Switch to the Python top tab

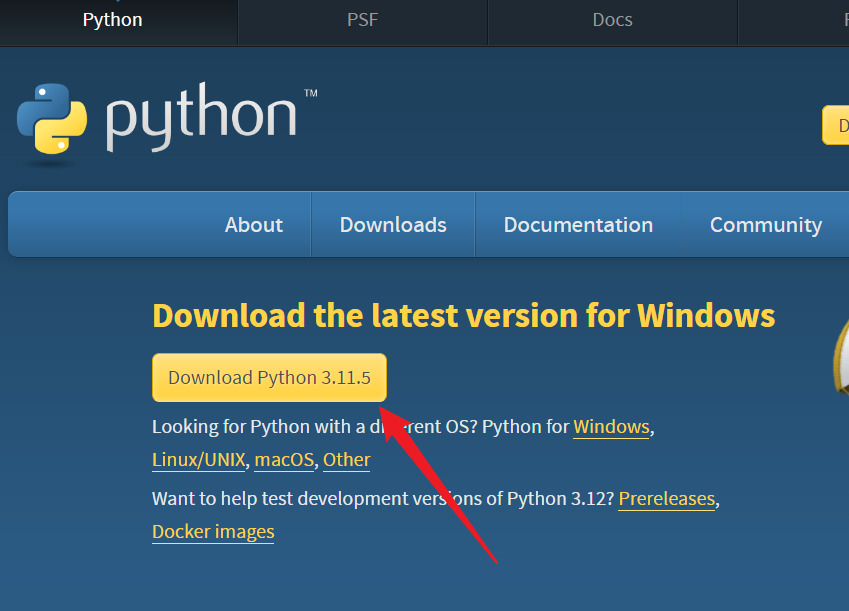click(112, 20)
